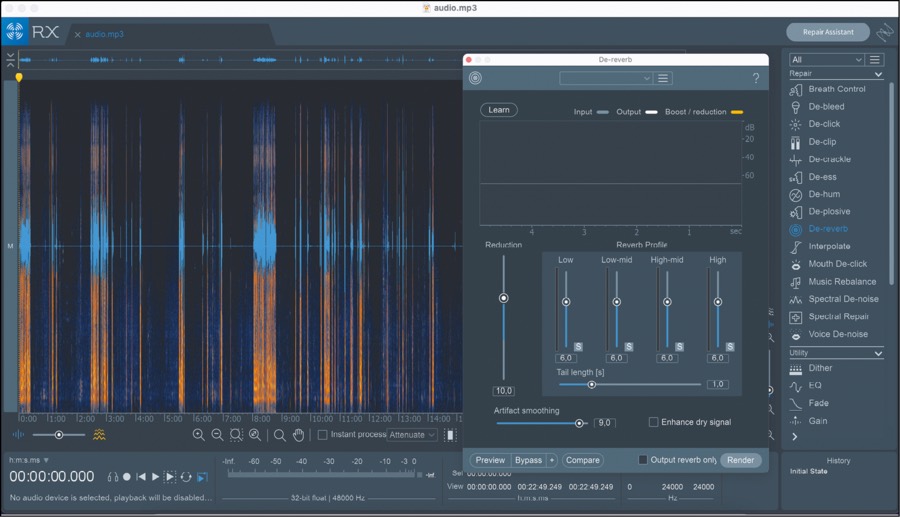Open De-reverb help question mark
The height and width of the screenshot is (517, 900).
756,78
